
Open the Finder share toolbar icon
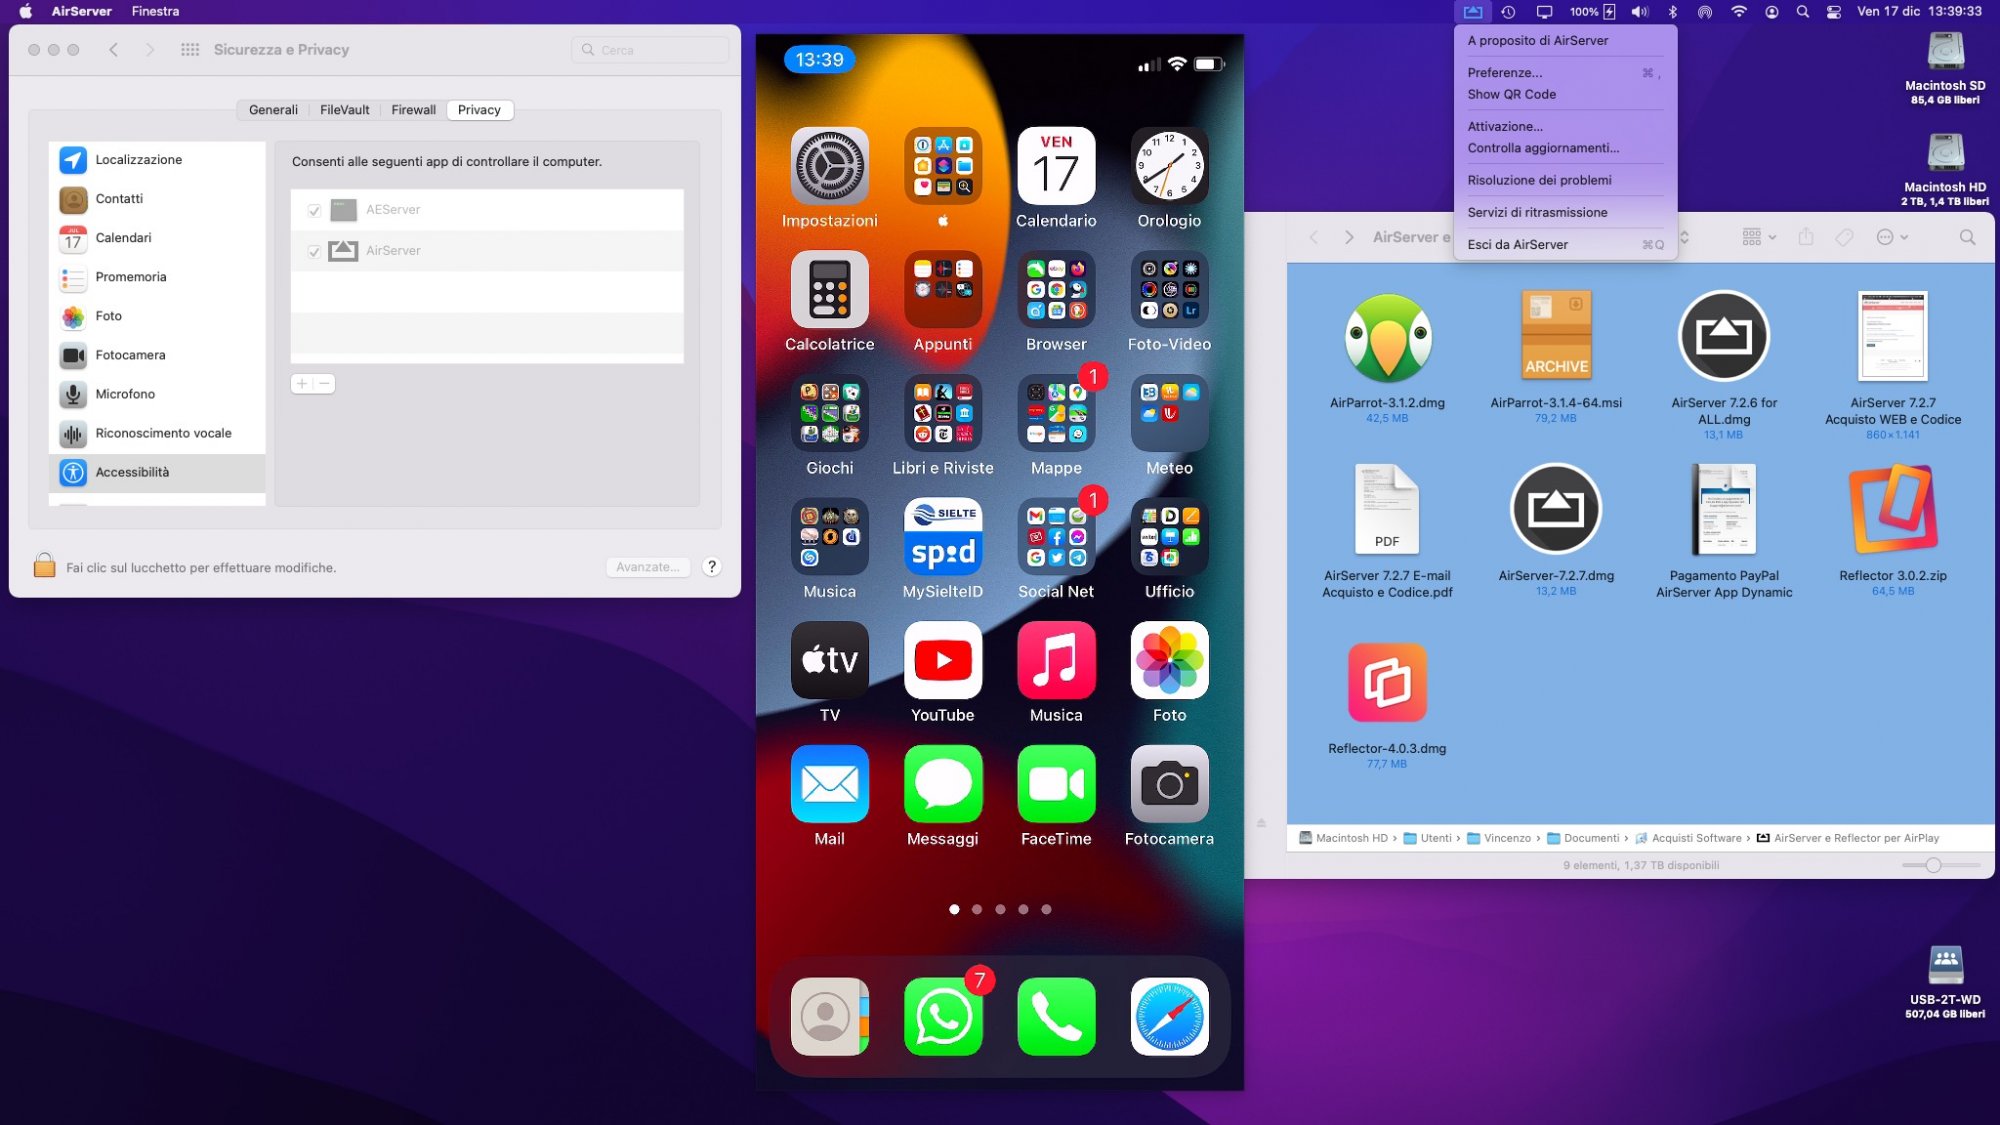1805,237
